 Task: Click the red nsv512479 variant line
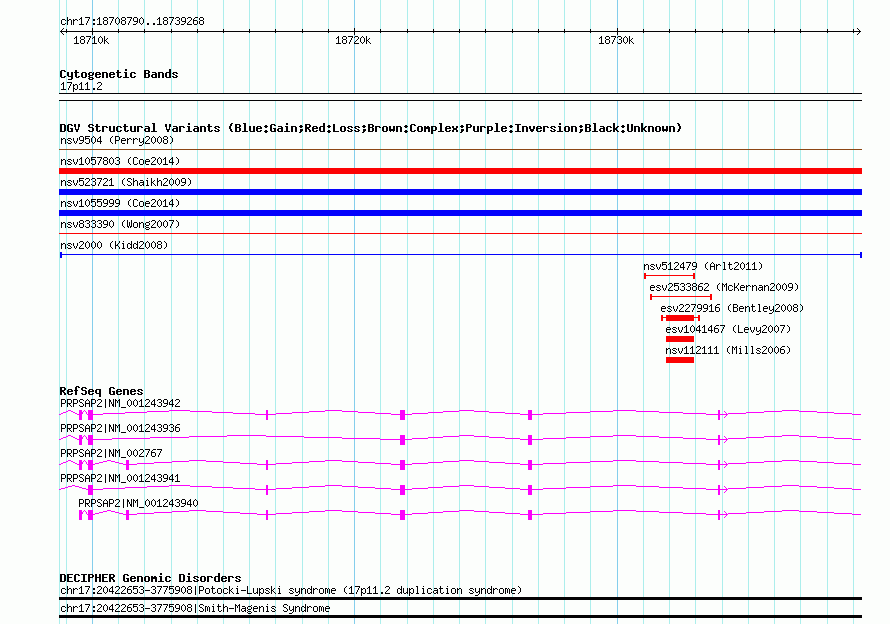click(669, 276)
